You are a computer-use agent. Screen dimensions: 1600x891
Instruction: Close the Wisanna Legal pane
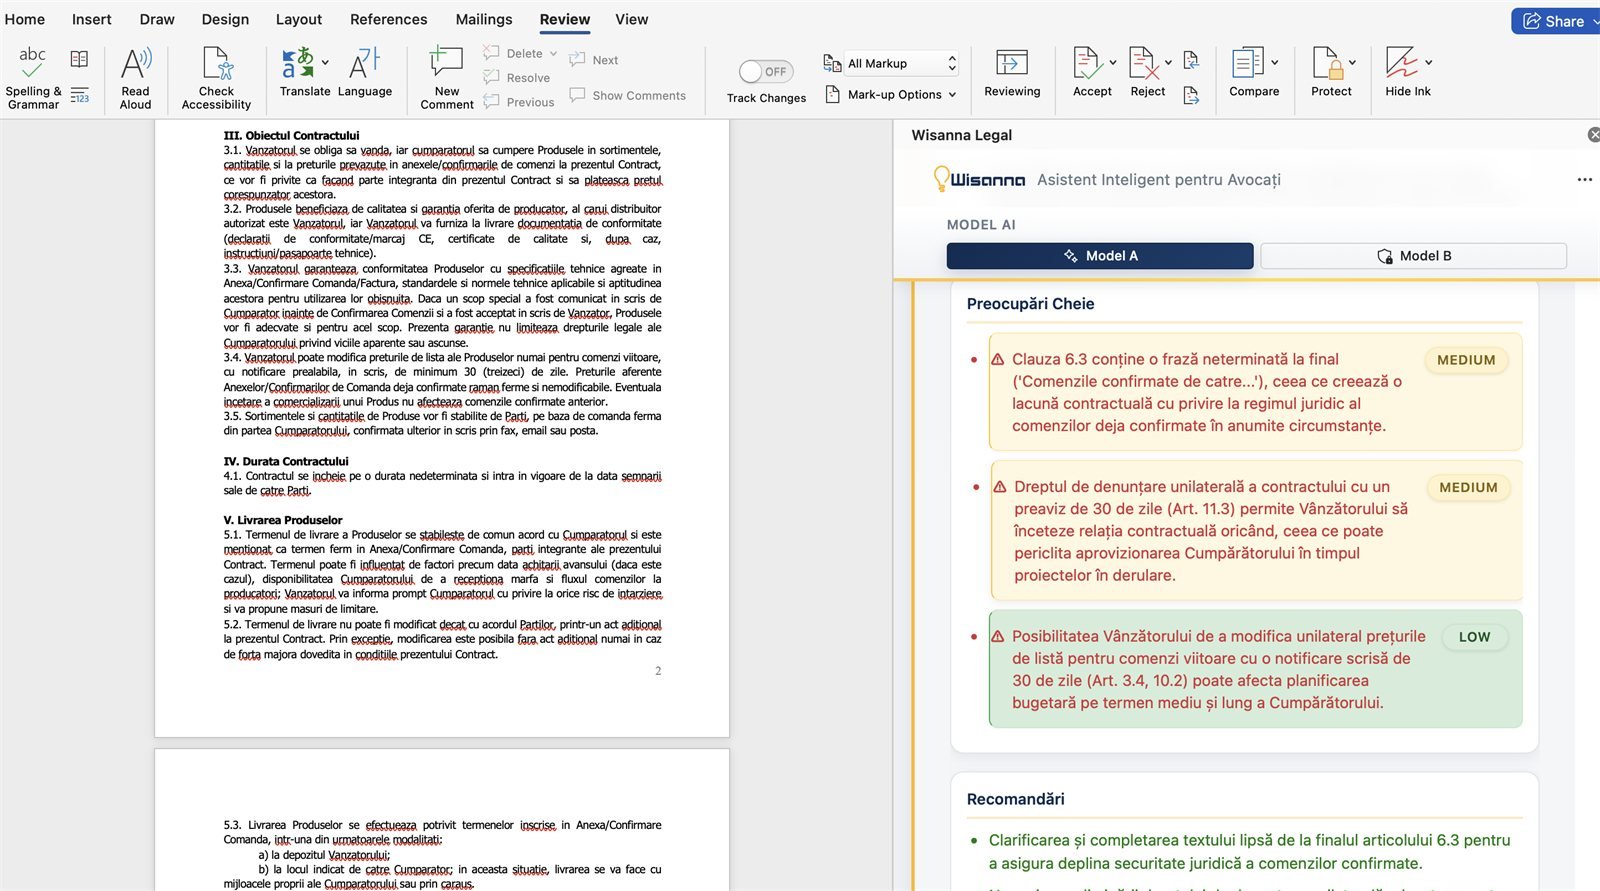coord(1593,135)
